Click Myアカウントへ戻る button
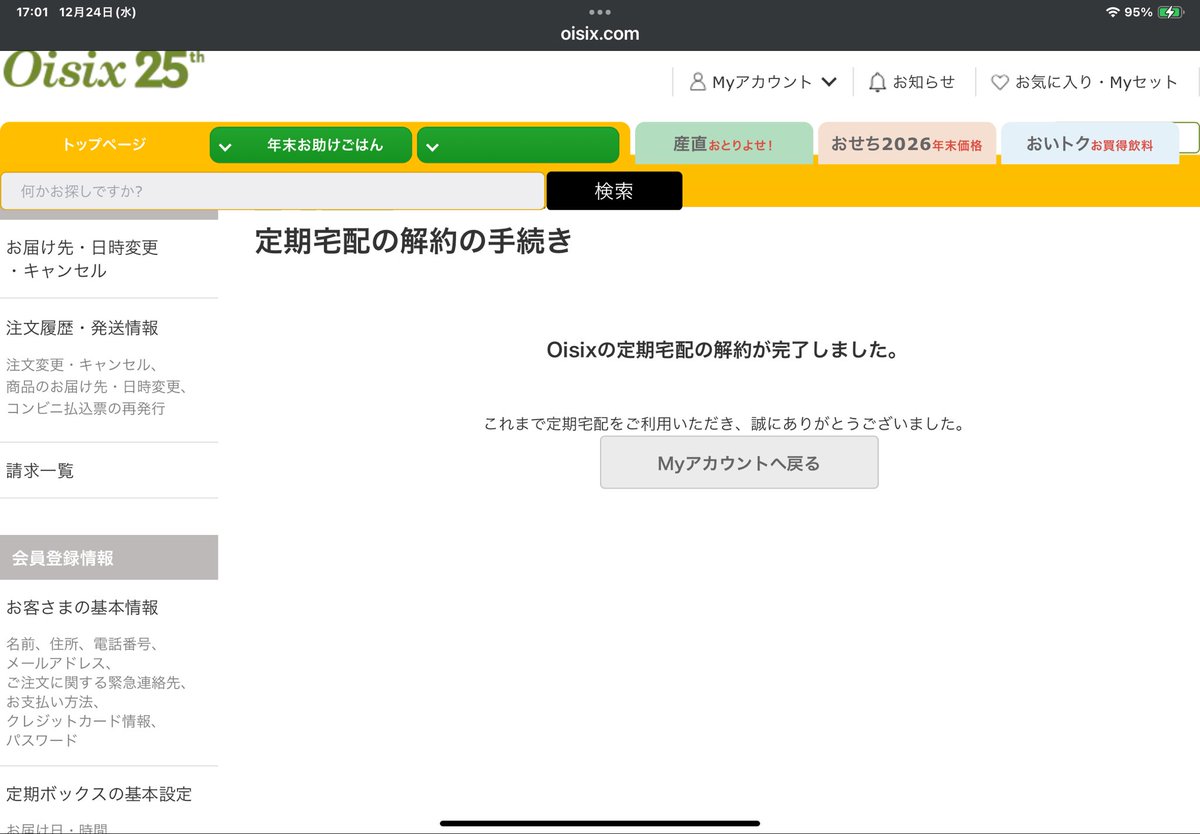Viewport: 1200px width, 834px height. 739,463
